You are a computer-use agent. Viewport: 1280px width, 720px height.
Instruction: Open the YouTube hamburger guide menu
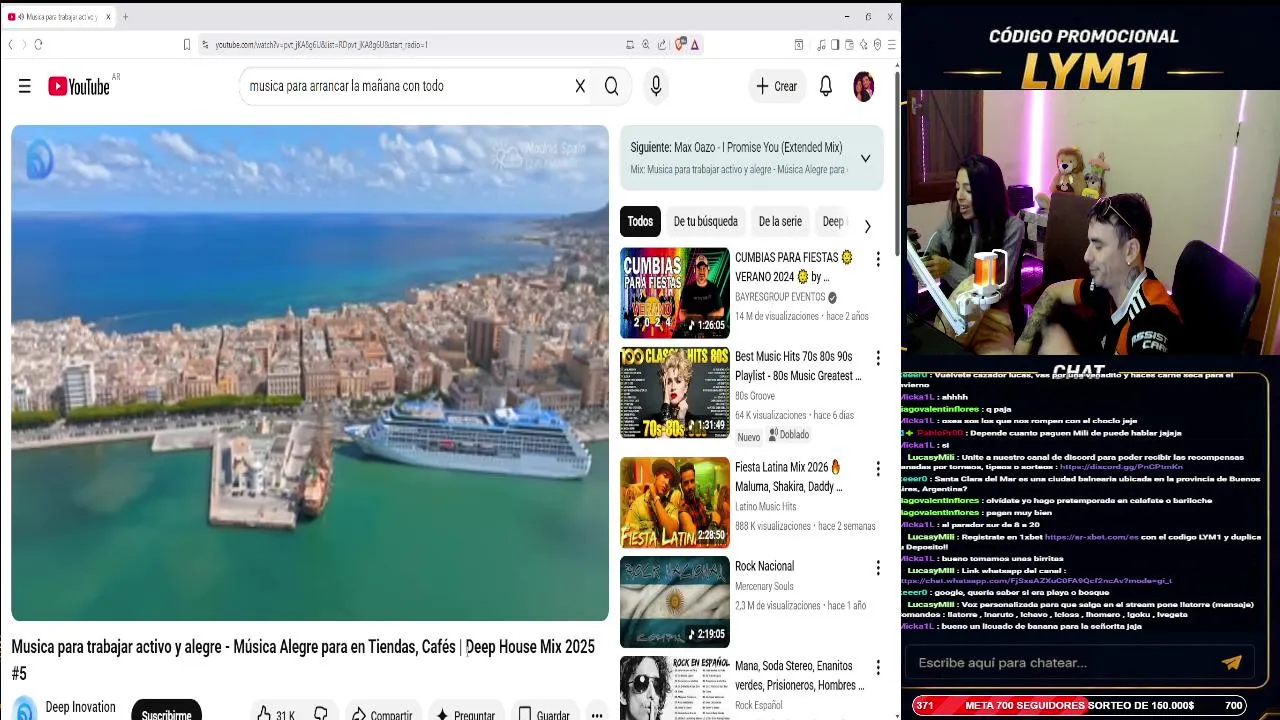coord(25,87)
